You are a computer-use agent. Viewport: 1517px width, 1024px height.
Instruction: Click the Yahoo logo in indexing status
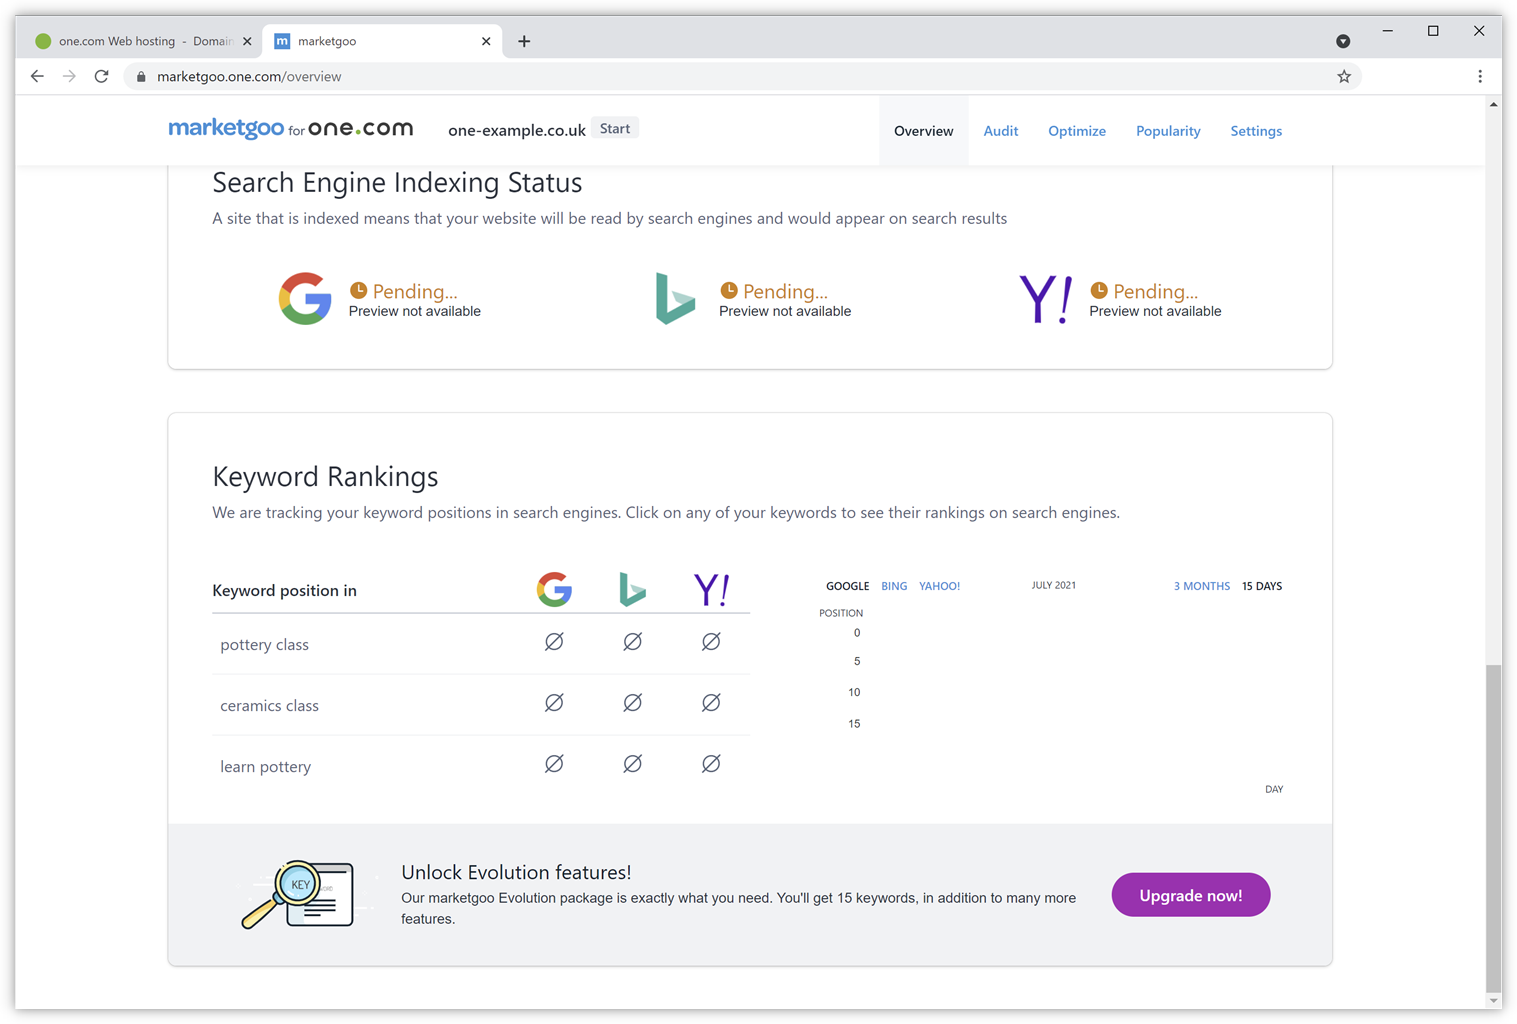click(x=1045, y=299)
